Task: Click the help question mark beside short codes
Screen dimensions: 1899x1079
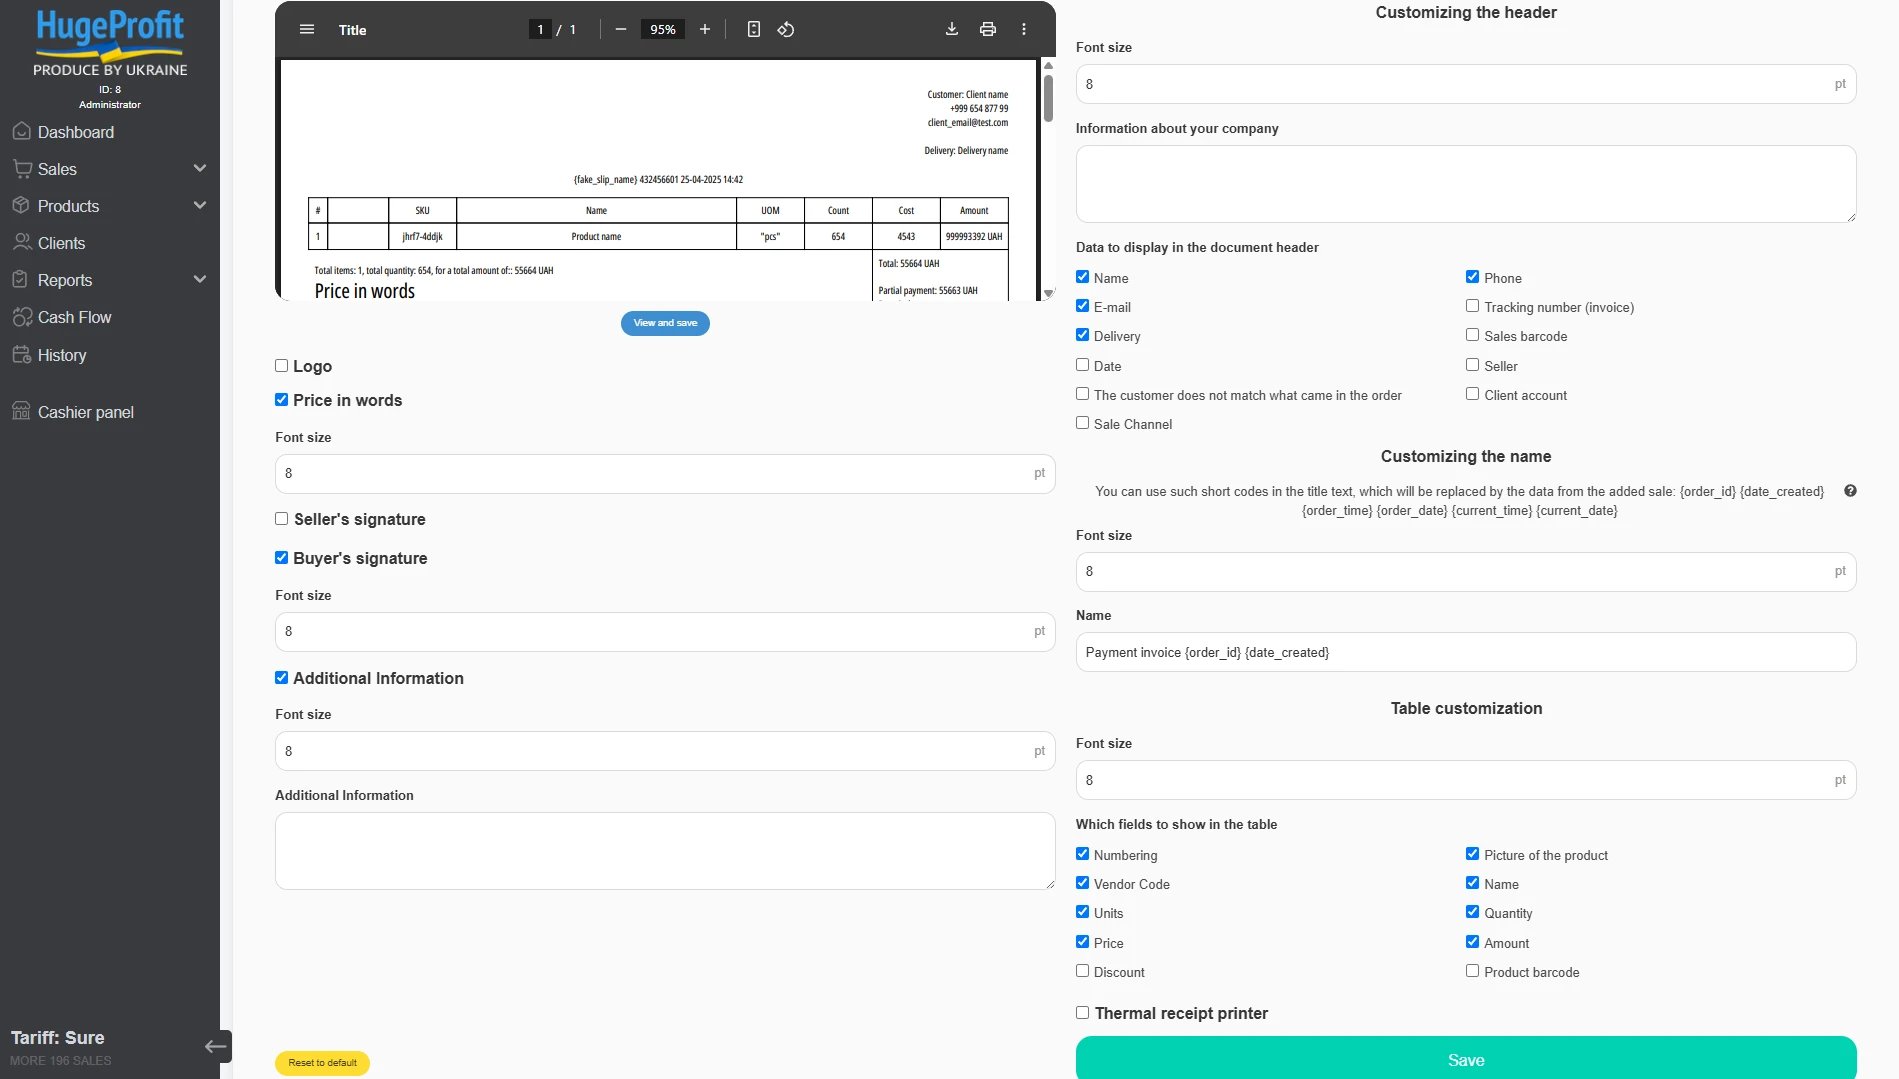Action: (x=1850, y=491)
